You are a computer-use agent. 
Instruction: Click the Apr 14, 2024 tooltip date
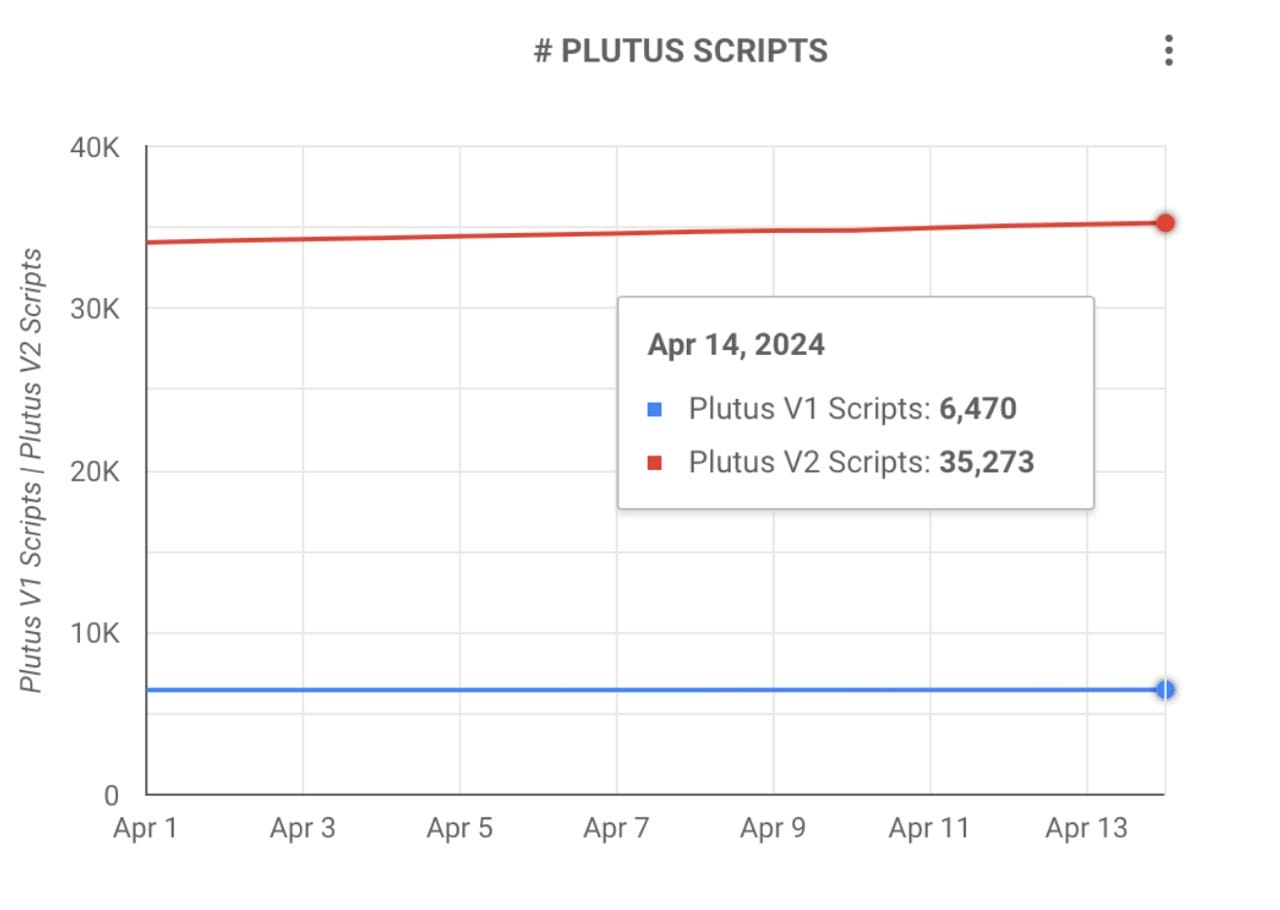coord(736,345)
